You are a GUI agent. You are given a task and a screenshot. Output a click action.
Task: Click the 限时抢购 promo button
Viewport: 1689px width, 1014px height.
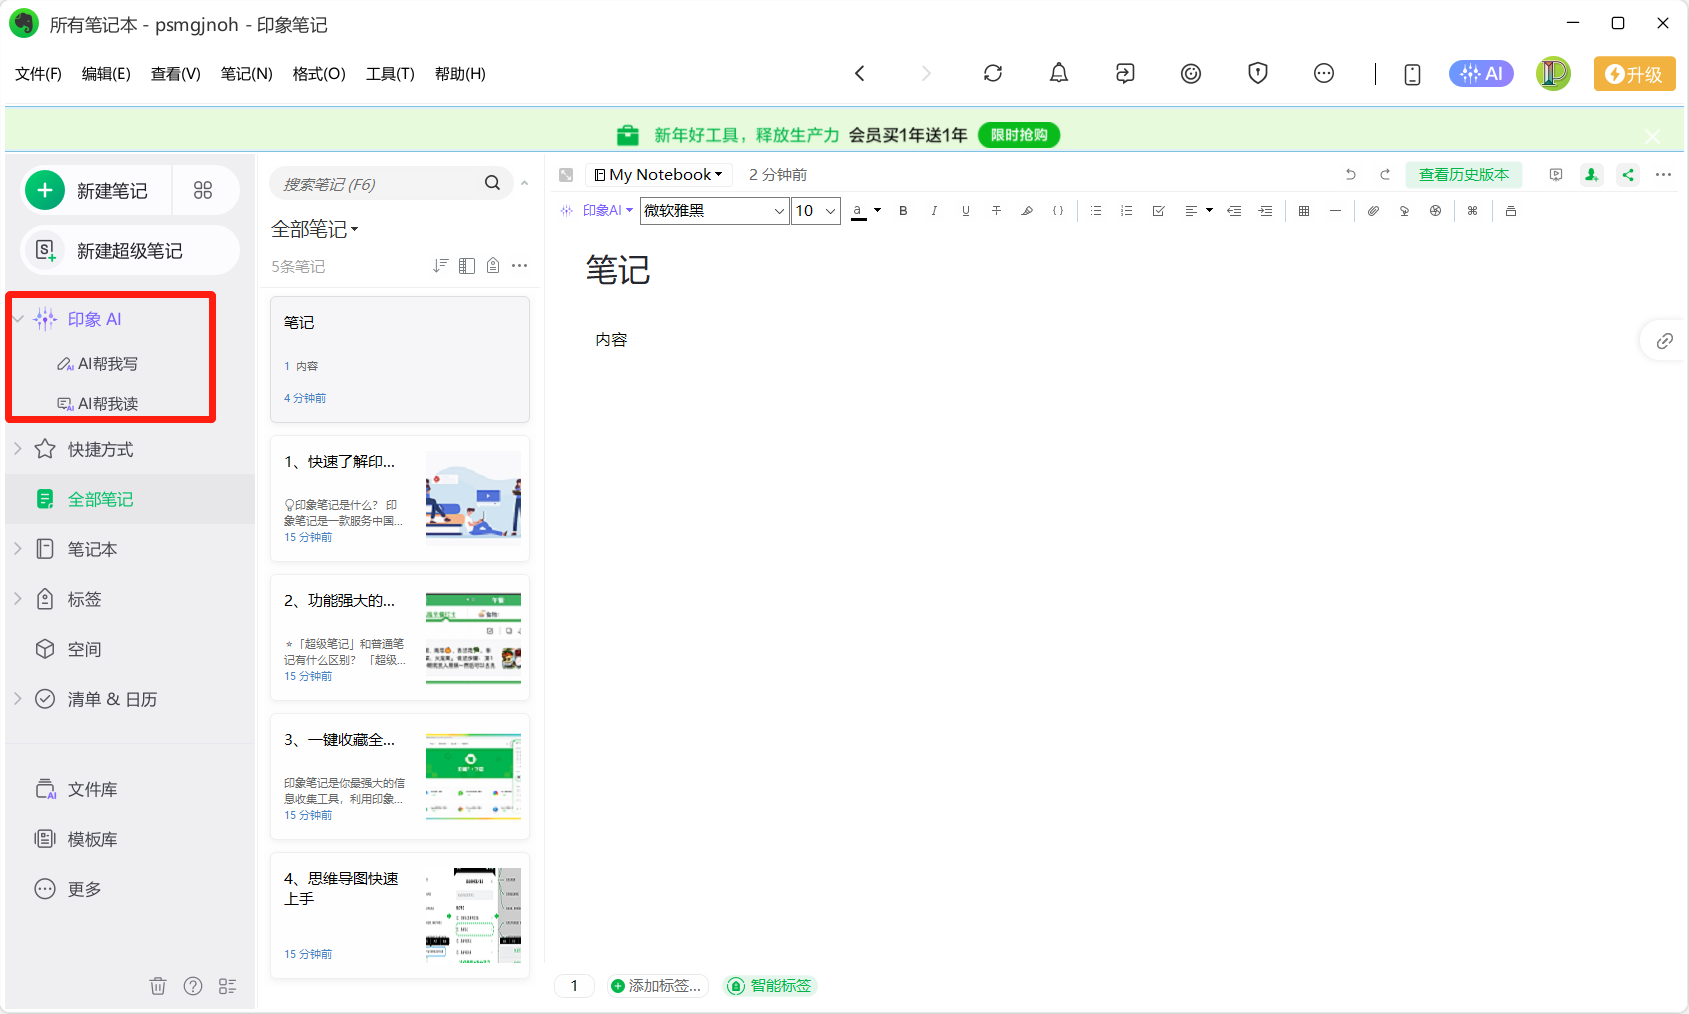1019,135
